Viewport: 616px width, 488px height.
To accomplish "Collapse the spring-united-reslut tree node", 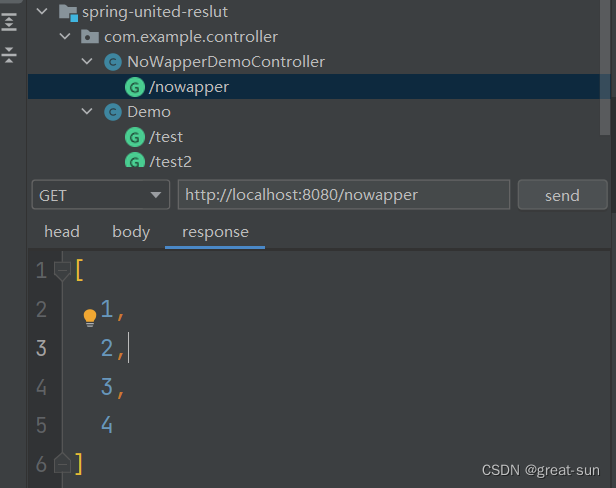I will [42, 11].
